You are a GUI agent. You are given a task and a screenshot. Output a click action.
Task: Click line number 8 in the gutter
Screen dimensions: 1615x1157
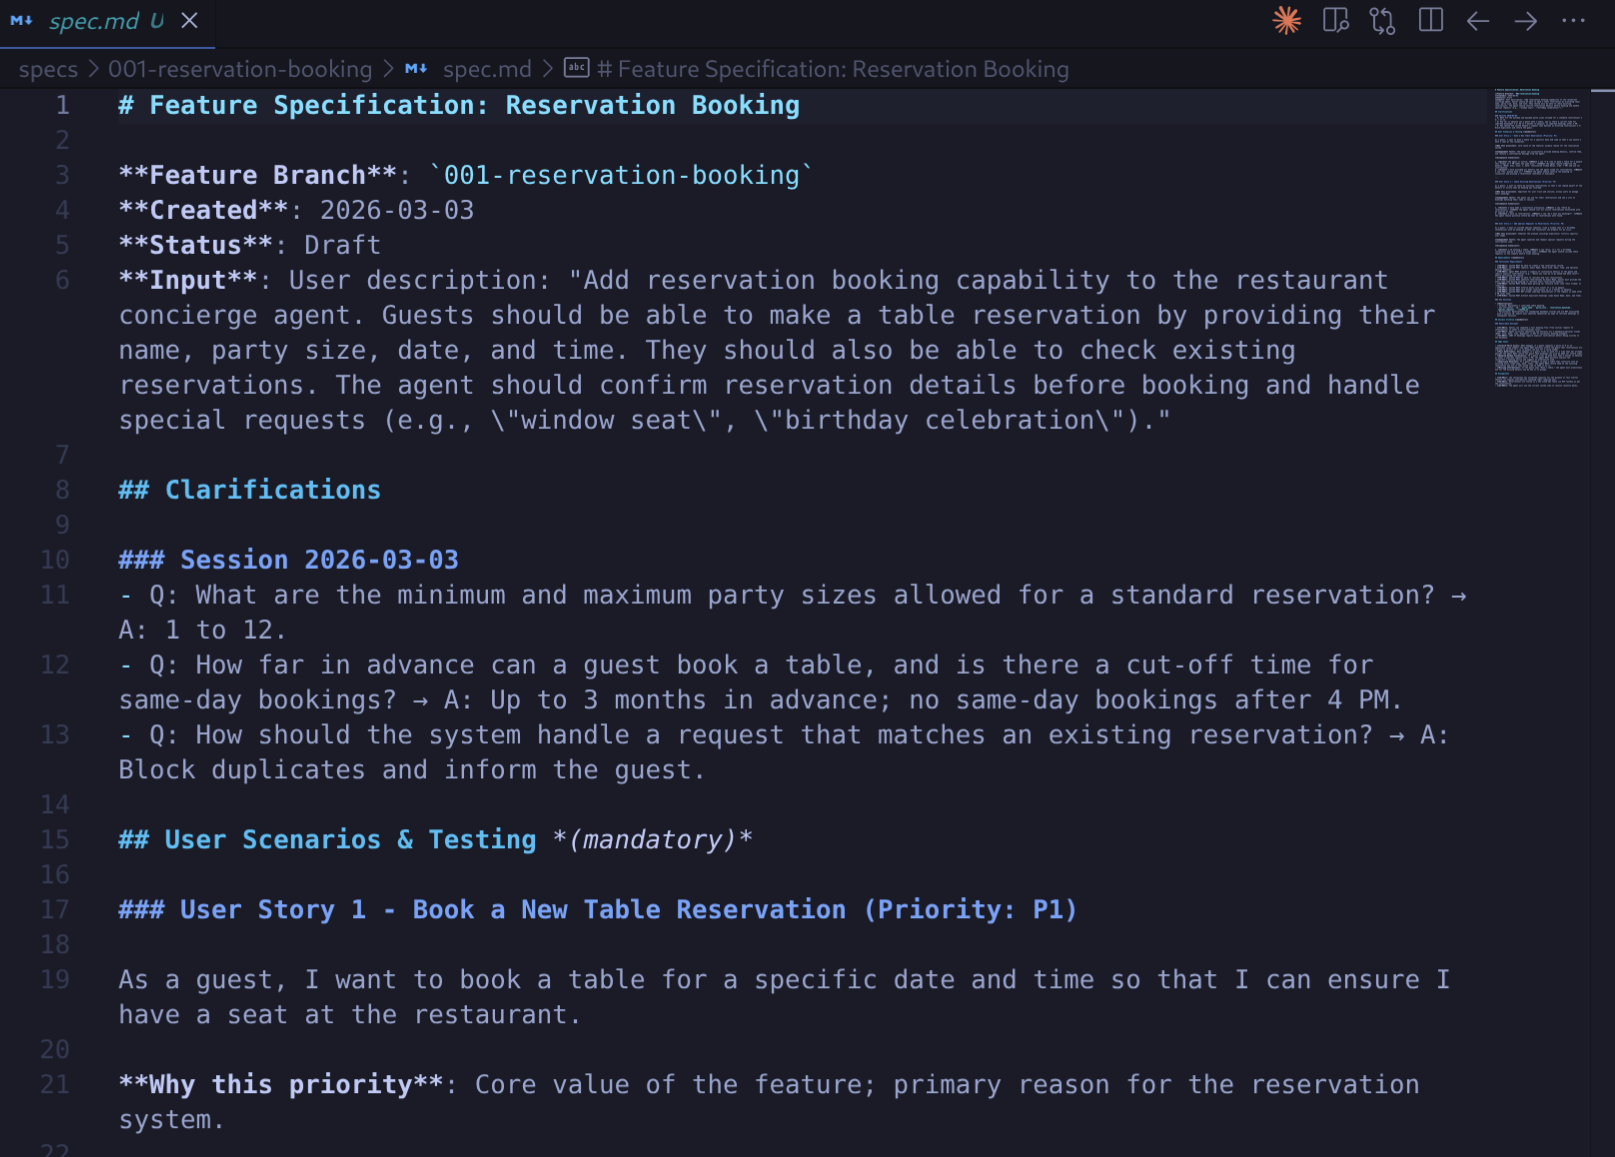tap(62, 490)
